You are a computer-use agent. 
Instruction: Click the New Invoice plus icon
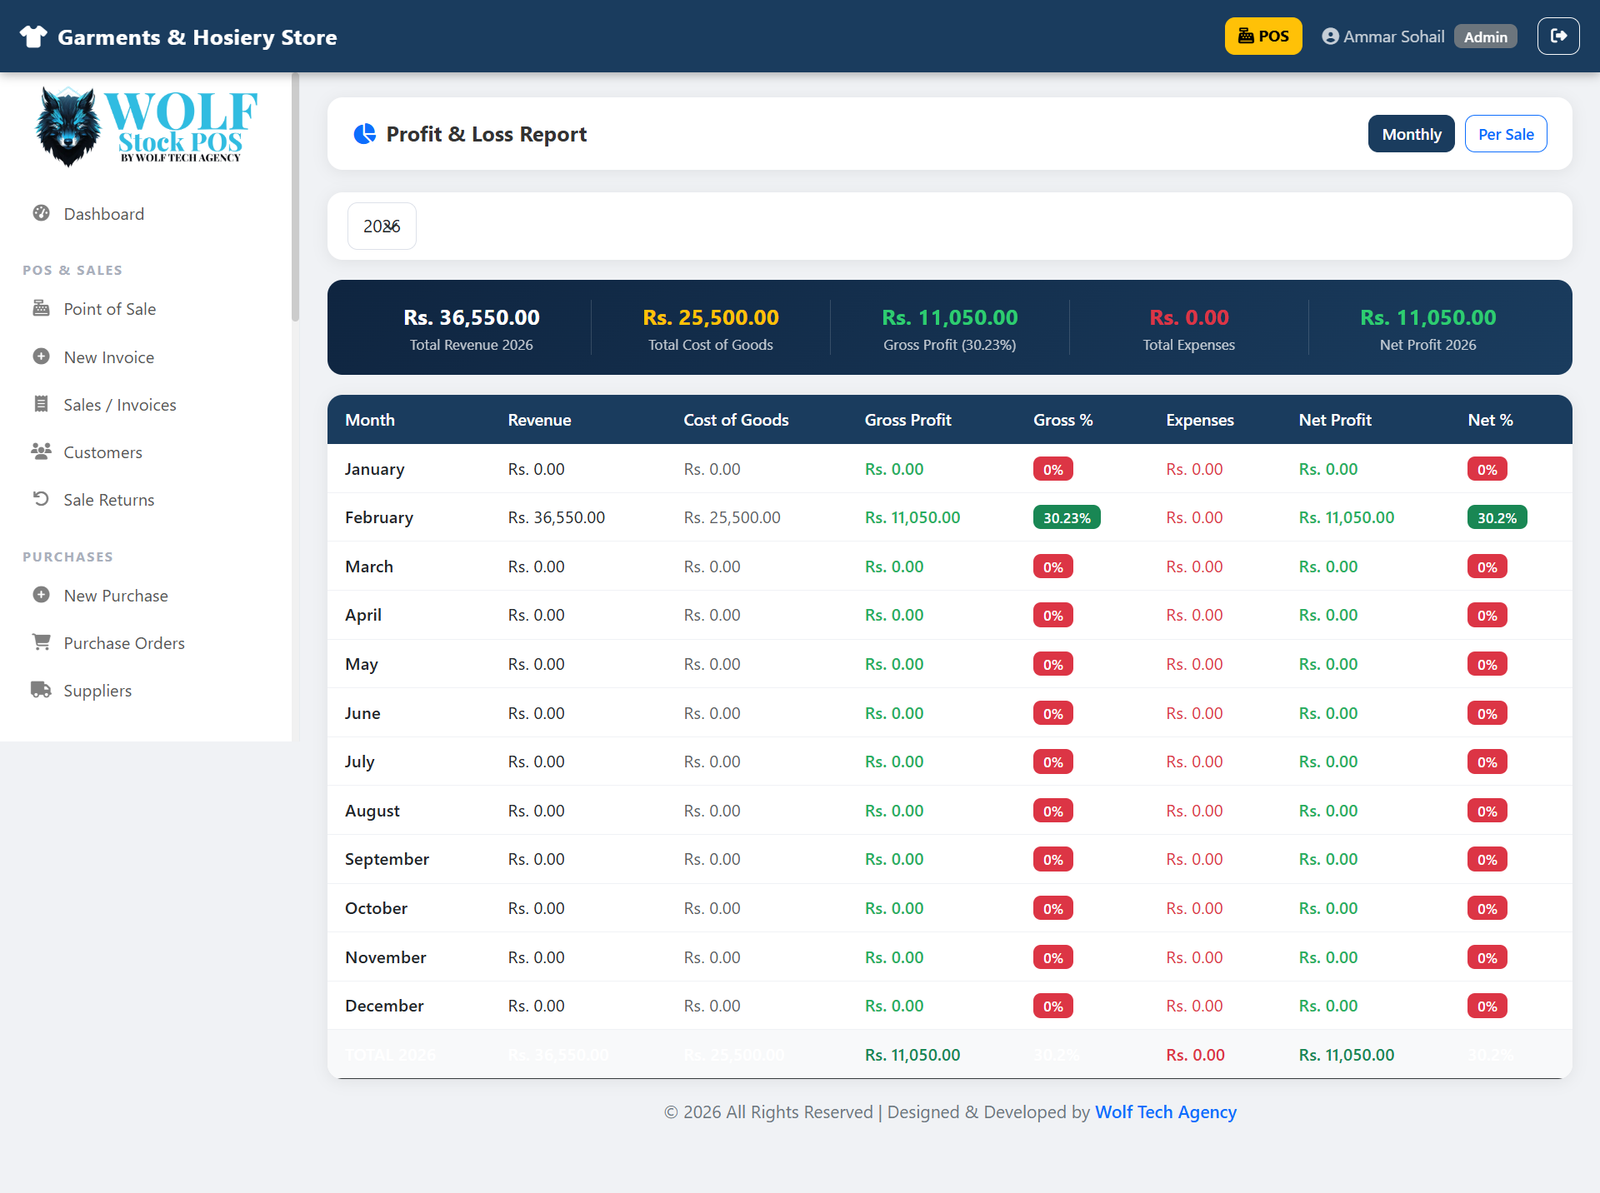[41, 356]
